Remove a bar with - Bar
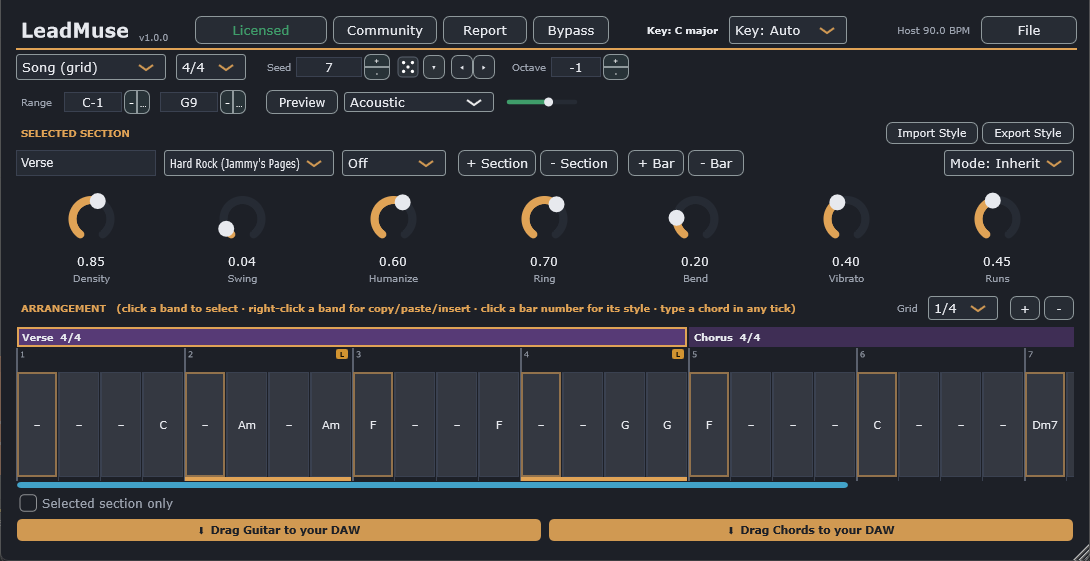 tap(716, 163)
